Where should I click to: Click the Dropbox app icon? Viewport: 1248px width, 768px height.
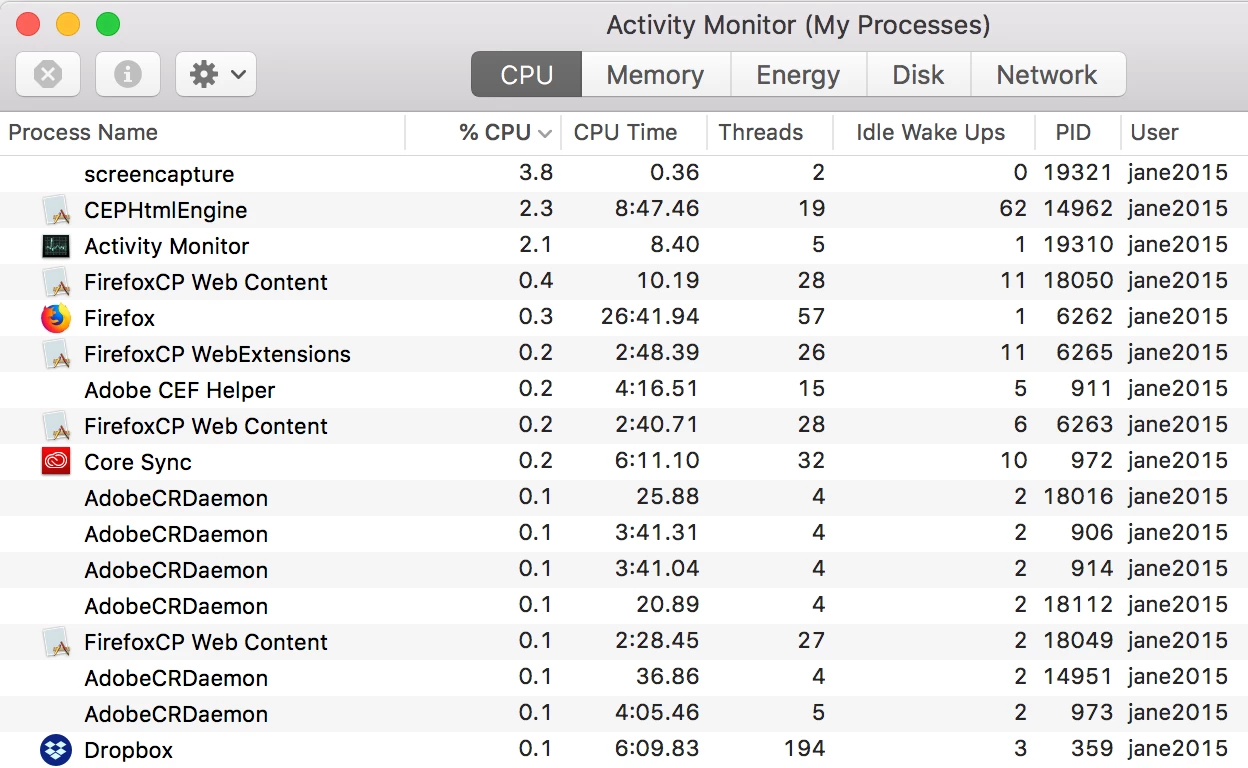click(x=56, y=750)
